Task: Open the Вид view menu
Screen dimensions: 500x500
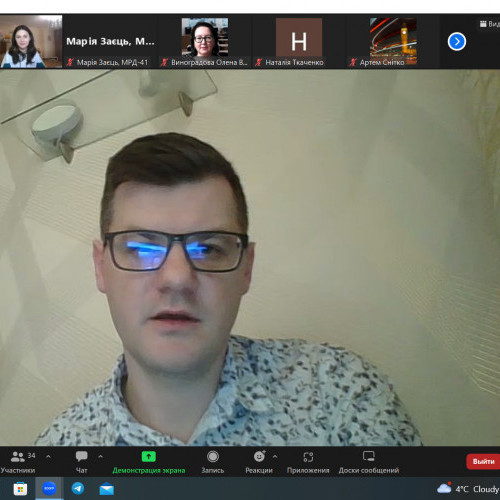Action: (490, 24)
